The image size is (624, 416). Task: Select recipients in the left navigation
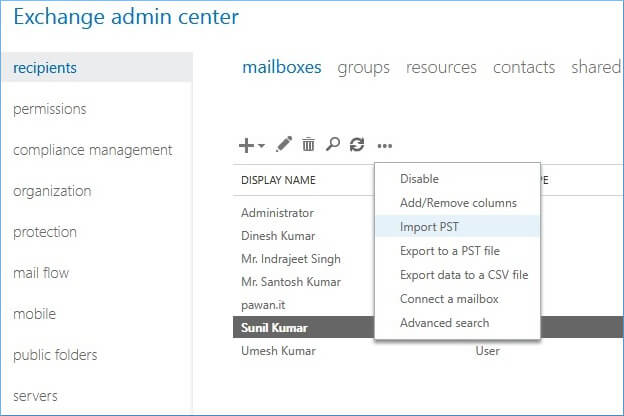pyautogui.click(x=97, y=67)
